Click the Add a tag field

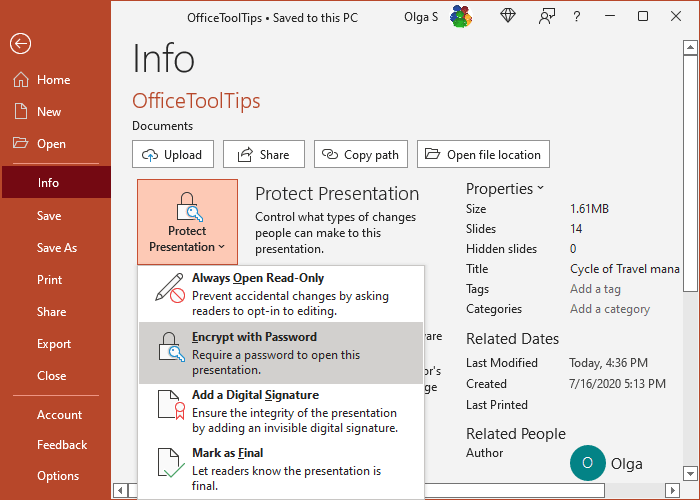click(x=597, y=289)
